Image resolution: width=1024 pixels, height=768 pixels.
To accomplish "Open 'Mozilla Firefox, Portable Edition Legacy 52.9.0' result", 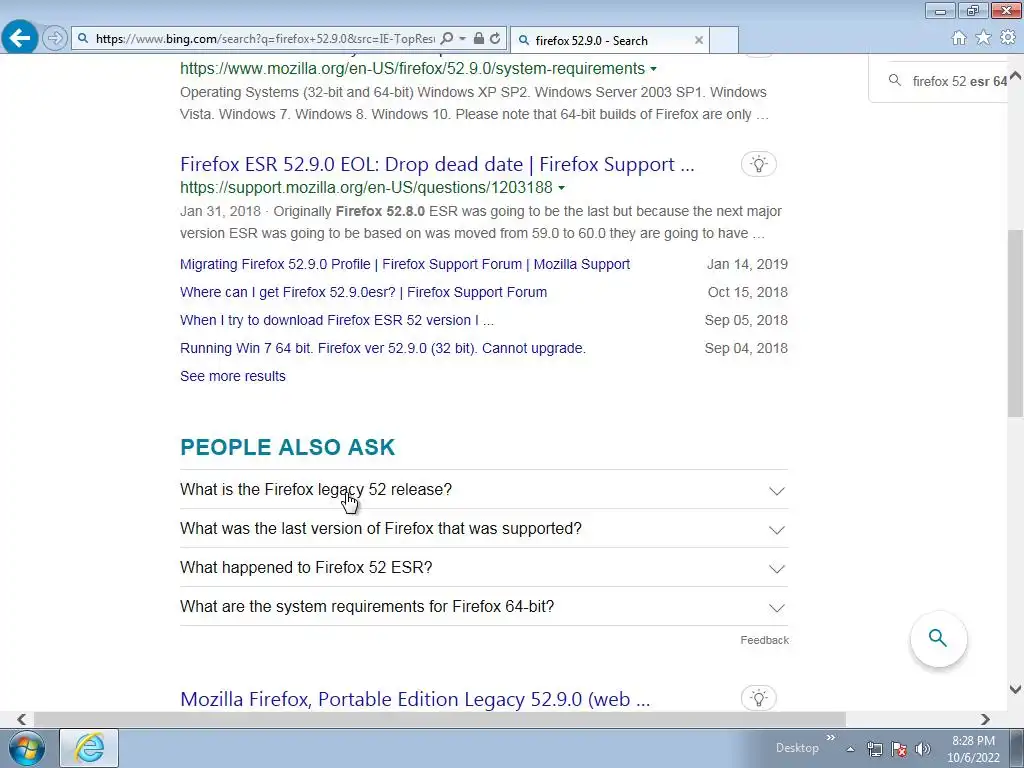I will point(415,699).
